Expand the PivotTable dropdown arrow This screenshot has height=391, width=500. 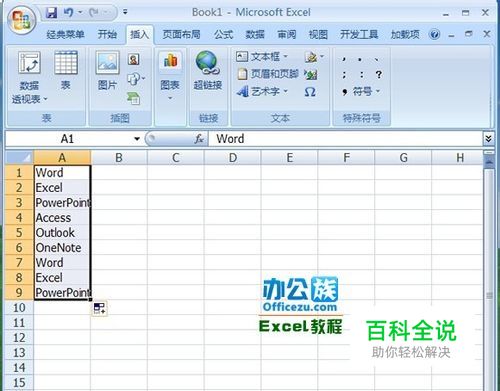pyautogui.click(x=45, y=99)
